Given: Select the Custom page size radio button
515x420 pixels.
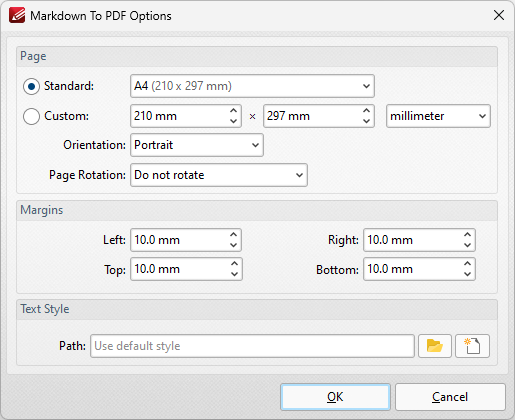Looking at the screenshot, I should [31, 116].
